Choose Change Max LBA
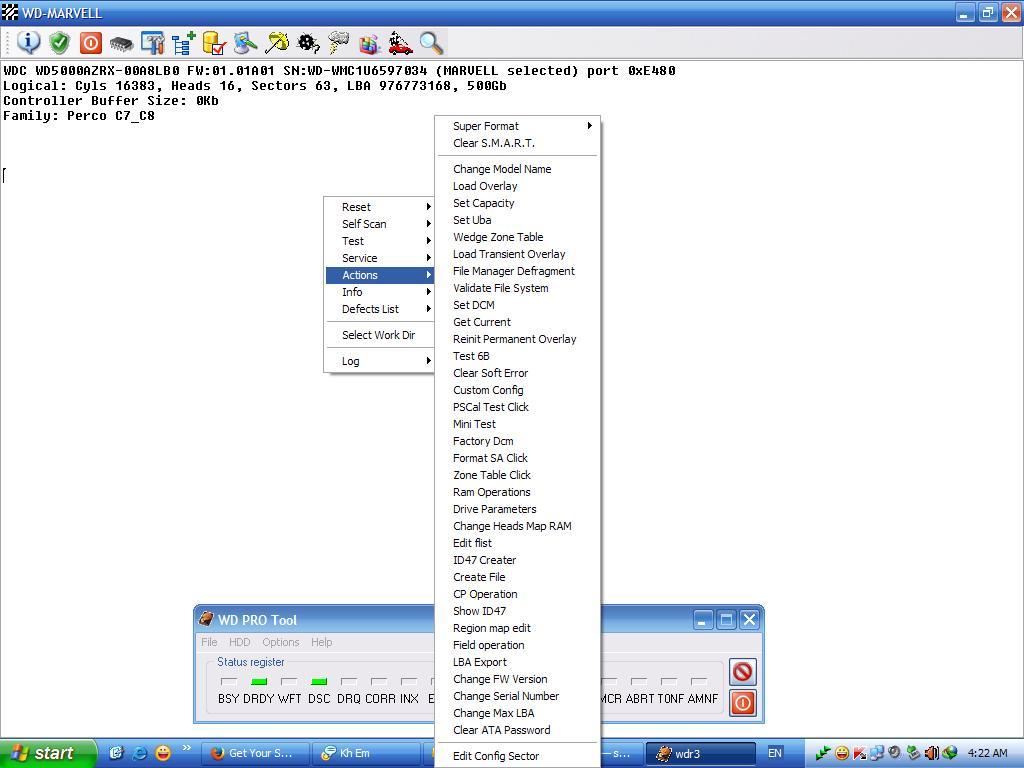Screen dimensions: 1024x768 click(518, 712)
